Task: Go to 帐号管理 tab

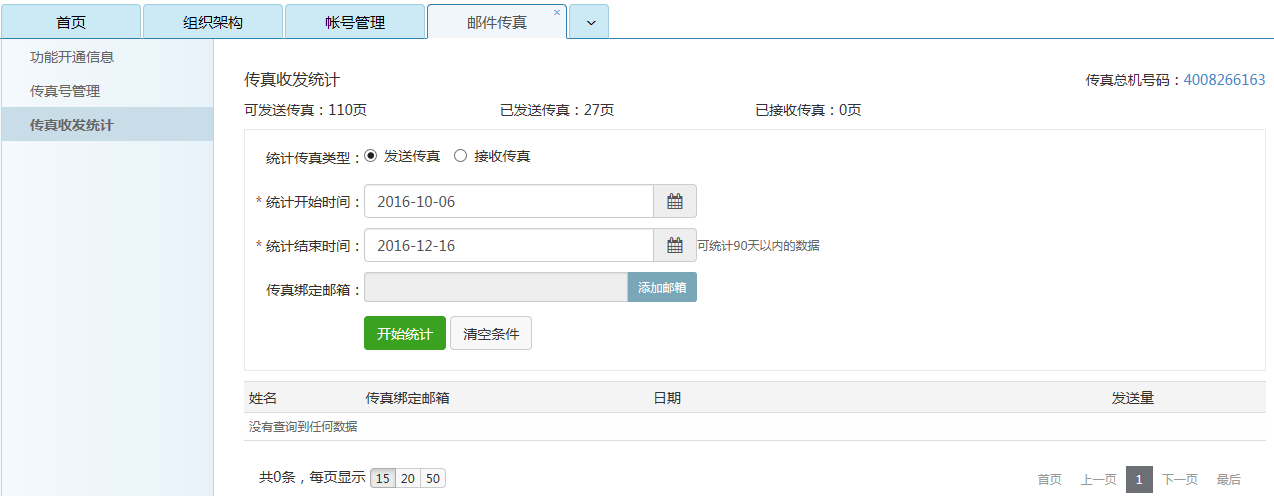Action: pos(355,23)
